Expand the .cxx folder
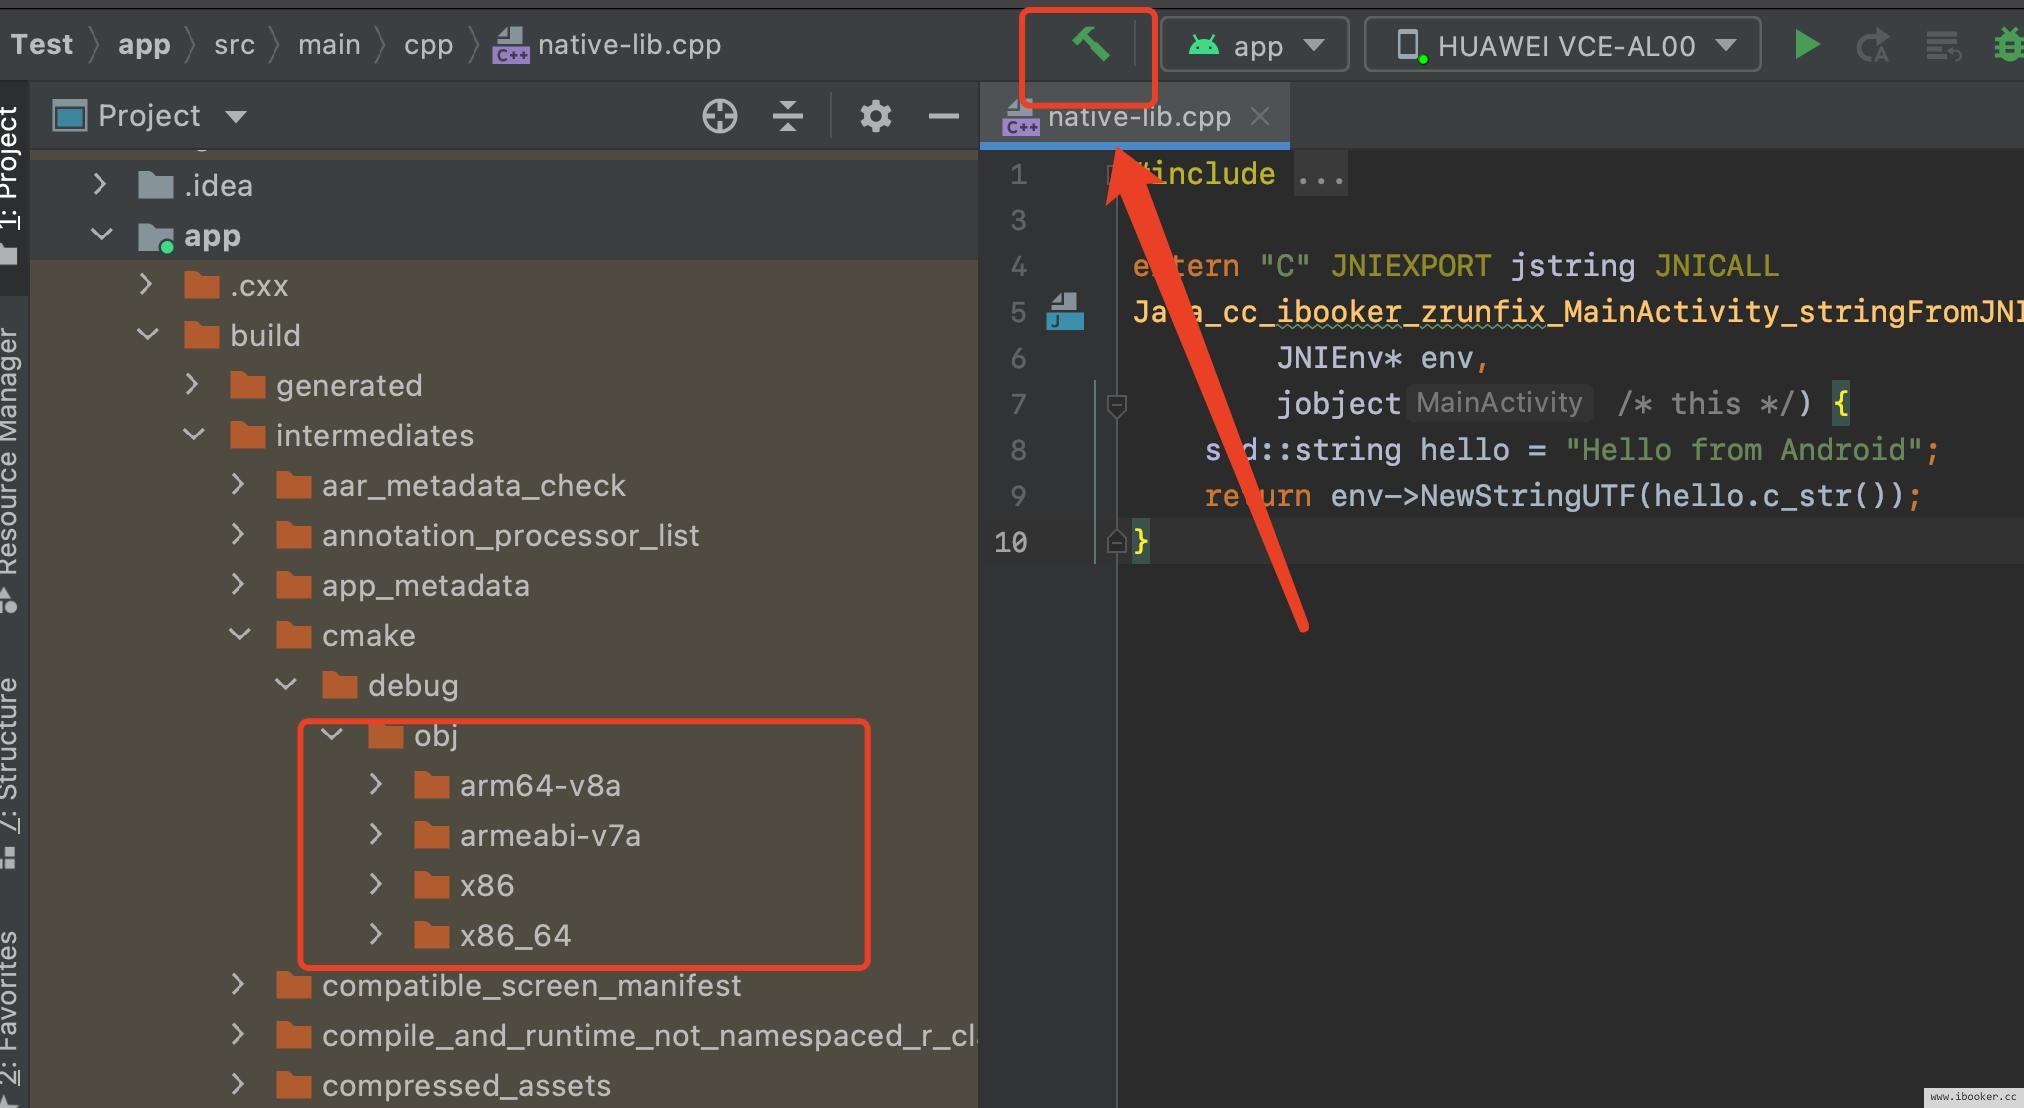 point(146,284)
